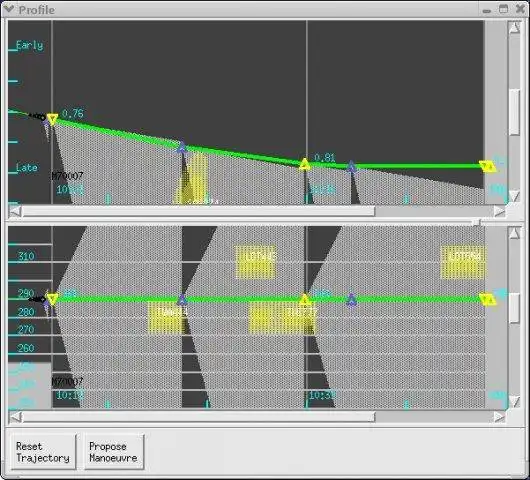
Task: Click the blue triangle right of the 0.81 marker
Action: (352, 166)
